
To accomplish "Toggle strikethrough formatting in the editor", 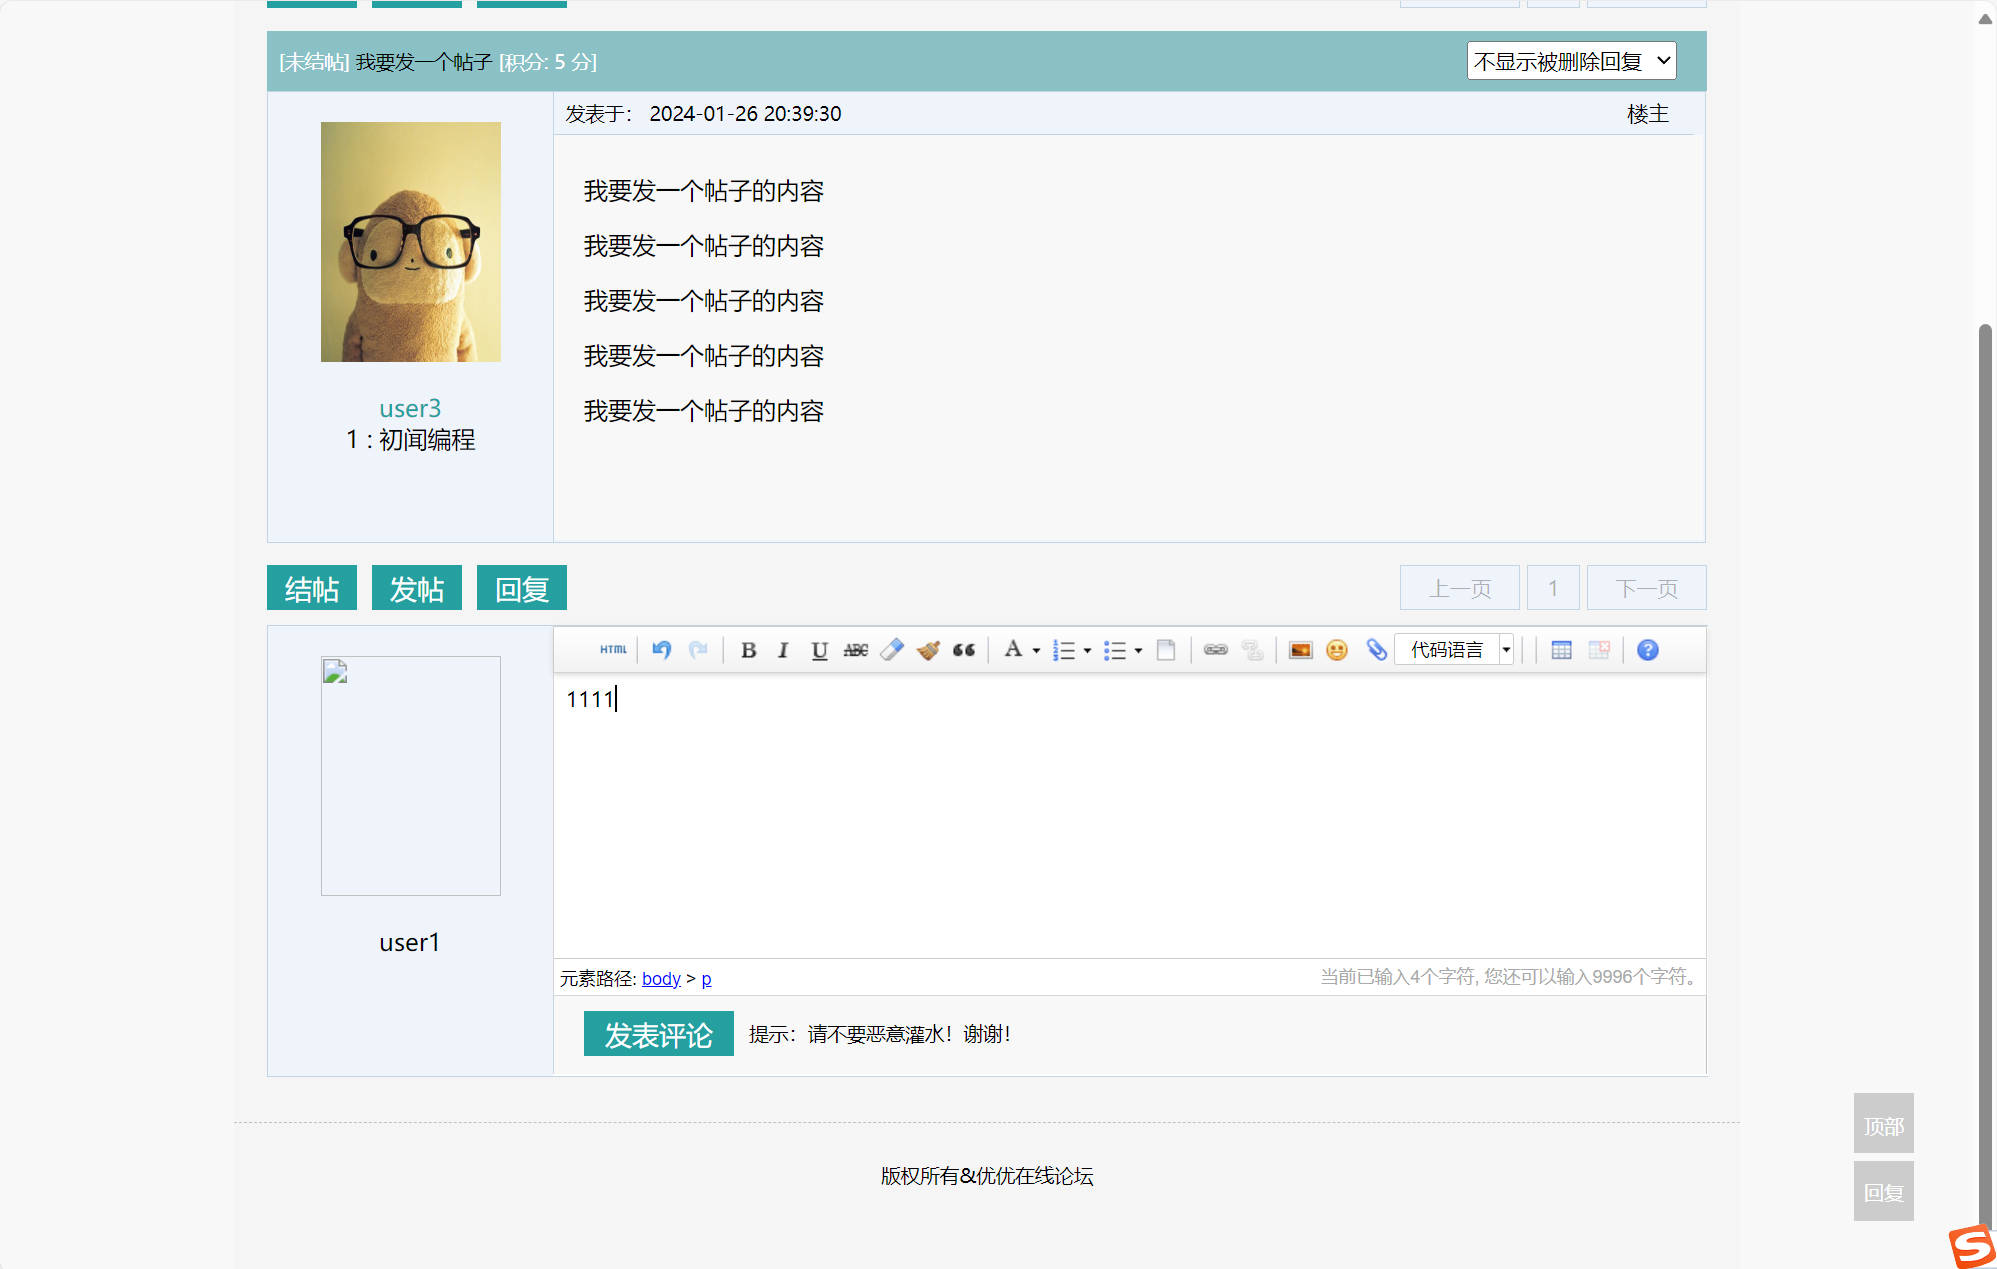I will pos(856,649).
